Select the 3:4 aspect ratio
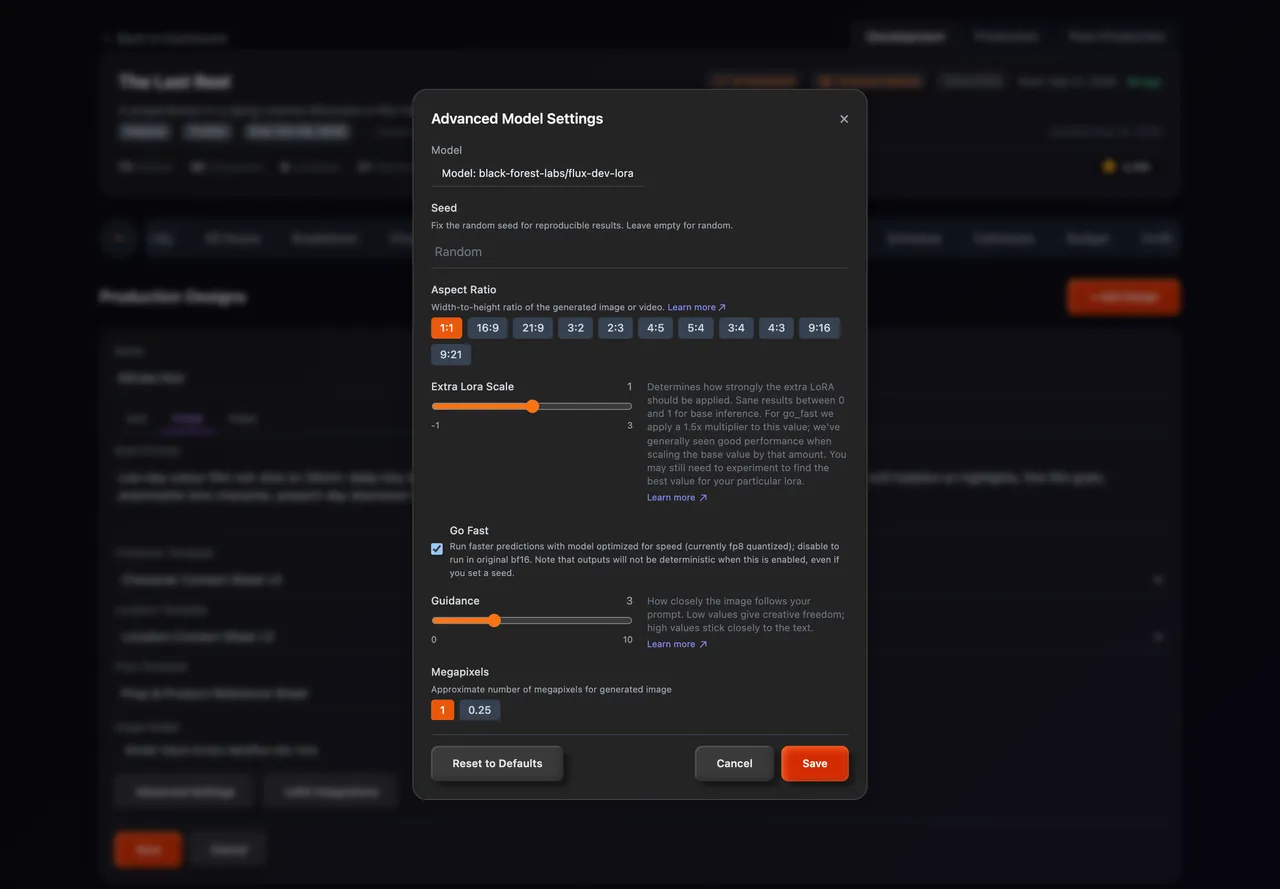The width and height of the screenshot is (1280, 889). point(736,328)
